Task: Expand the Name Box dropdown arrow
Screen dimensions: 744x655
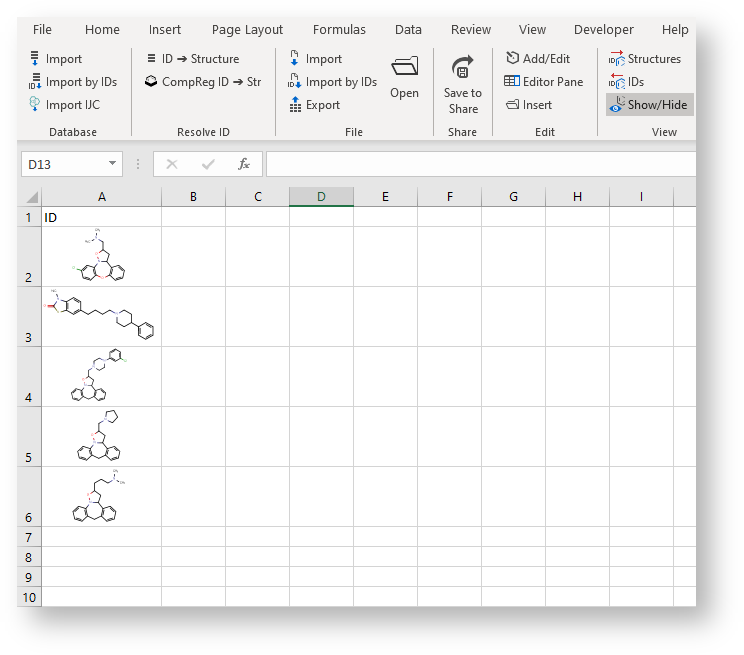Action: click(112, 164)
